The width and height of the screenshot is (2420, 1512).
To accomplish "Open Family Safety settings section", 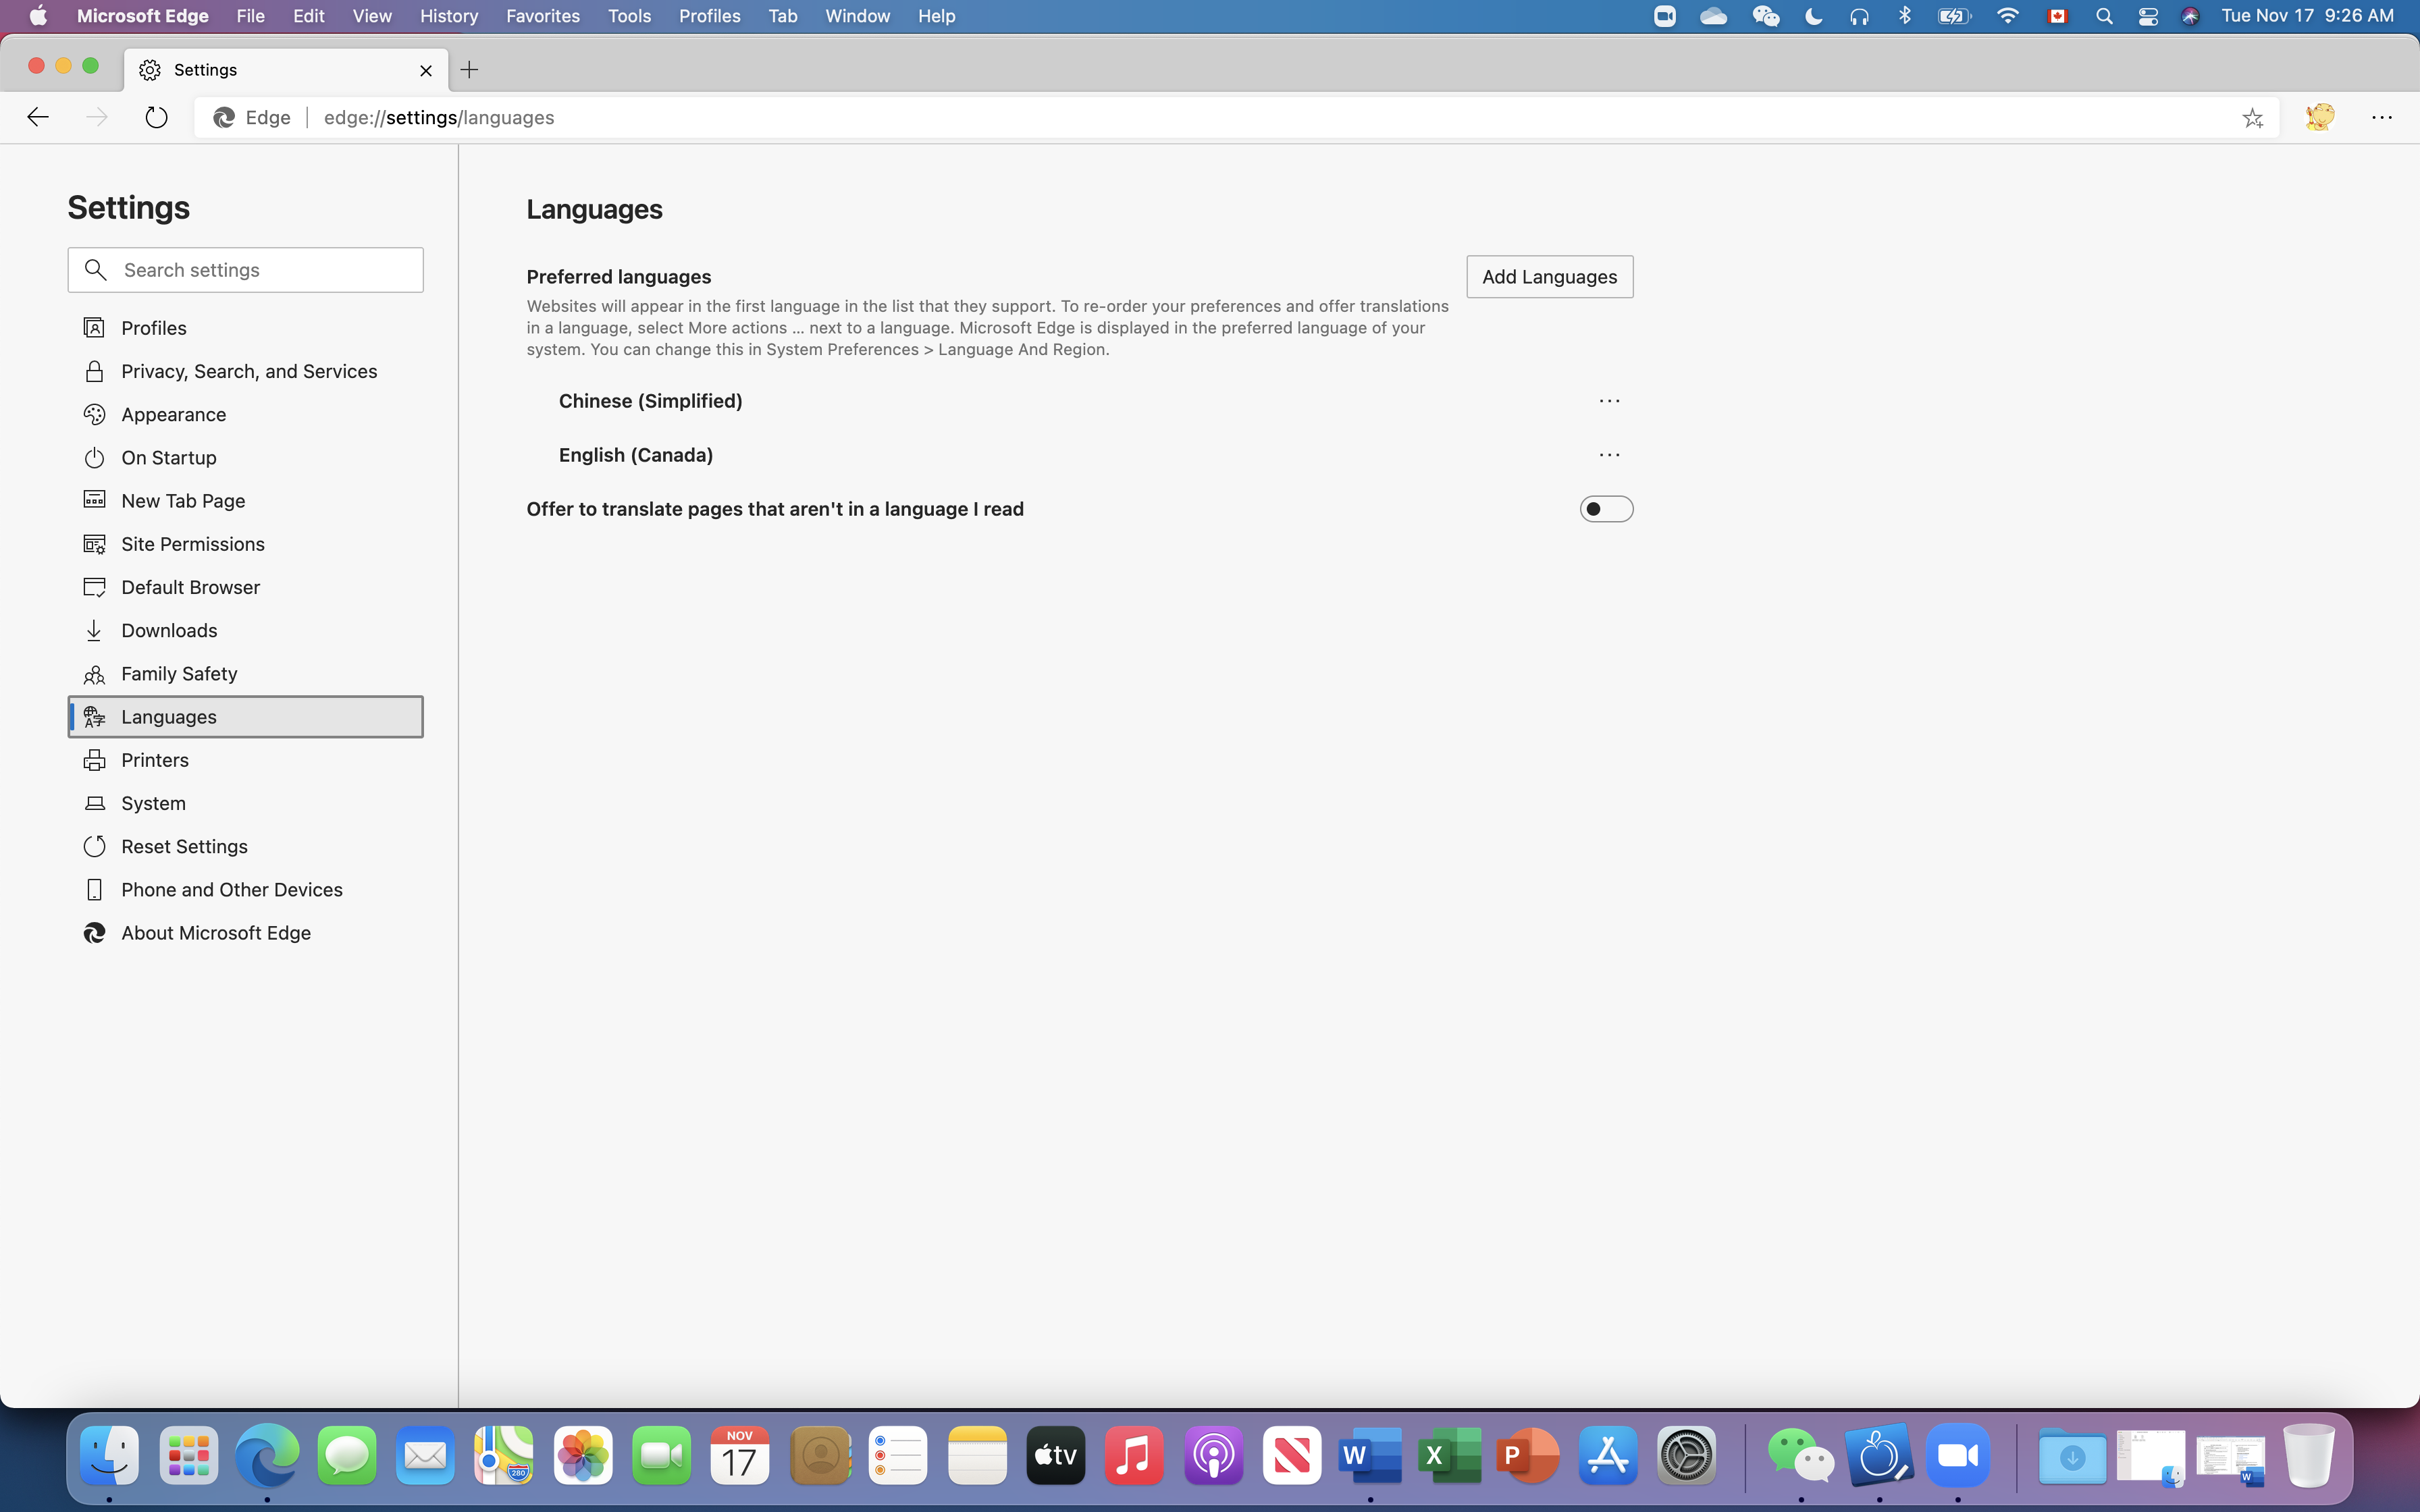I will point(179,674).
